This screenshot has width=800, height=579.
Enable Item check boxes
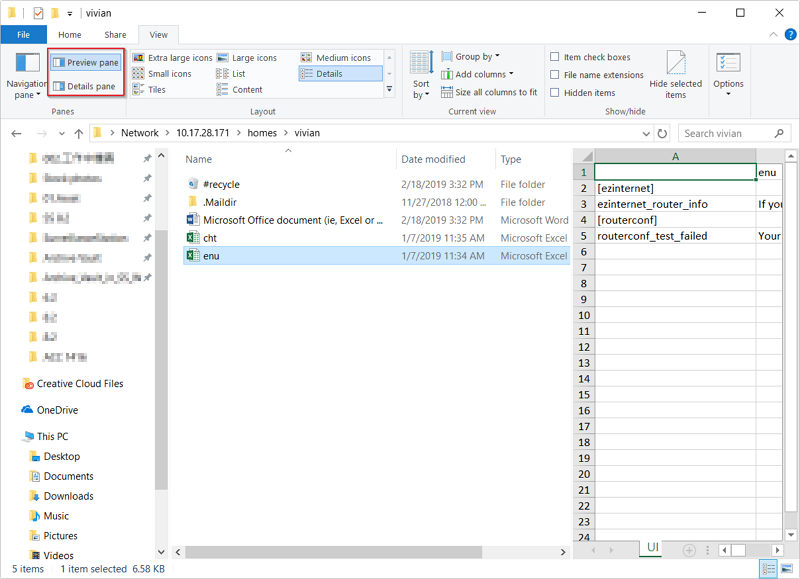pos(555,57)
